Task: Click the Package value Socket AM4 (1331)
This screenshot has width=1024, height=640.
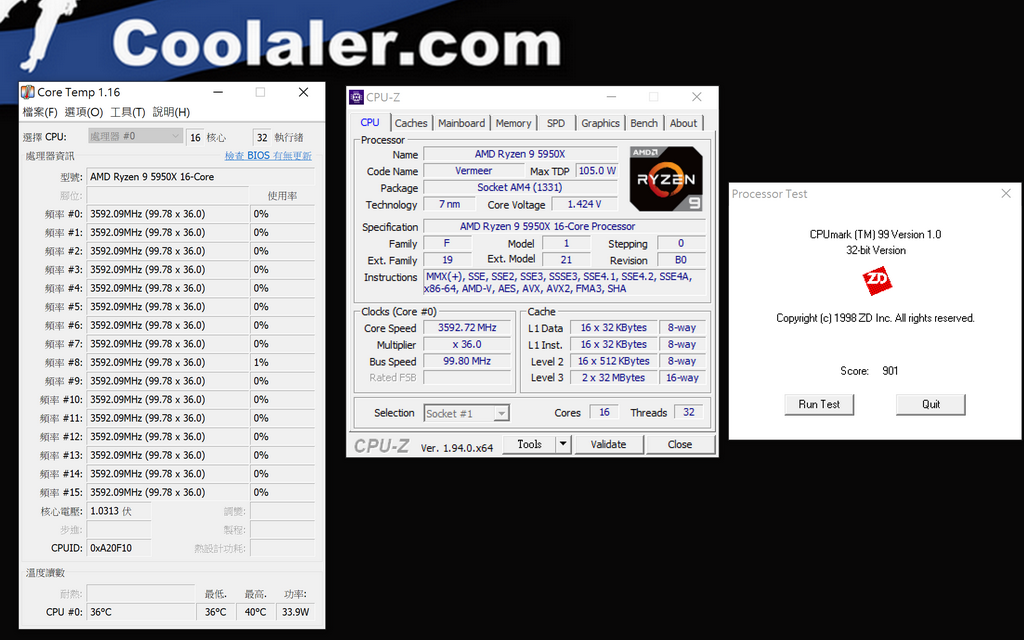Action: [520, 187]
